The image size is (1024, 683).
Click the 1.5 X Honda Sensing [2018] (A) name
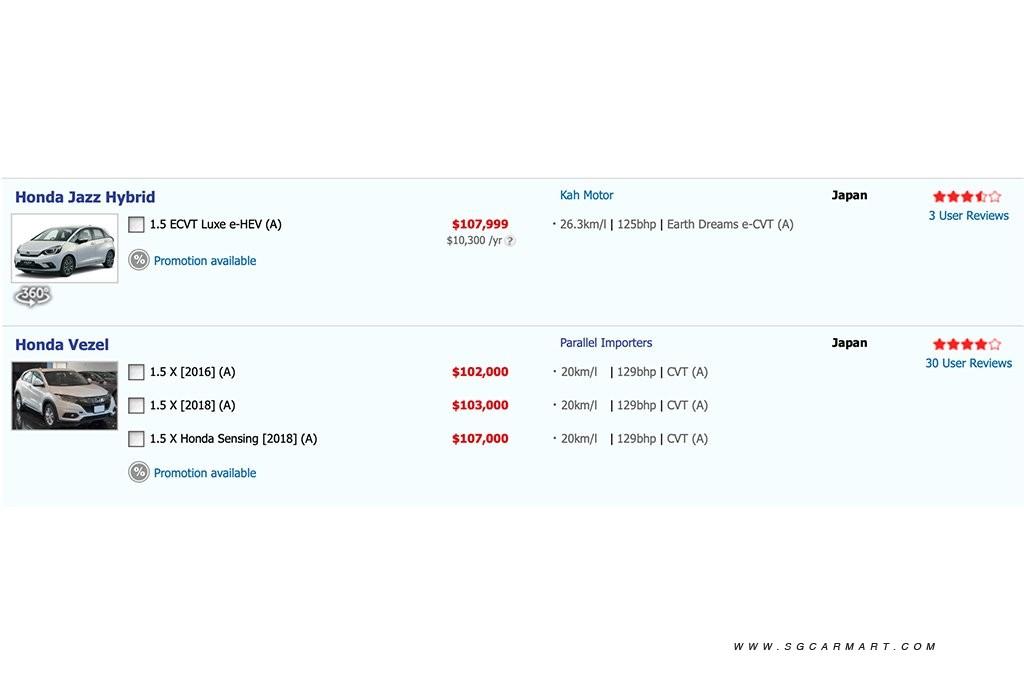[233, 438]
